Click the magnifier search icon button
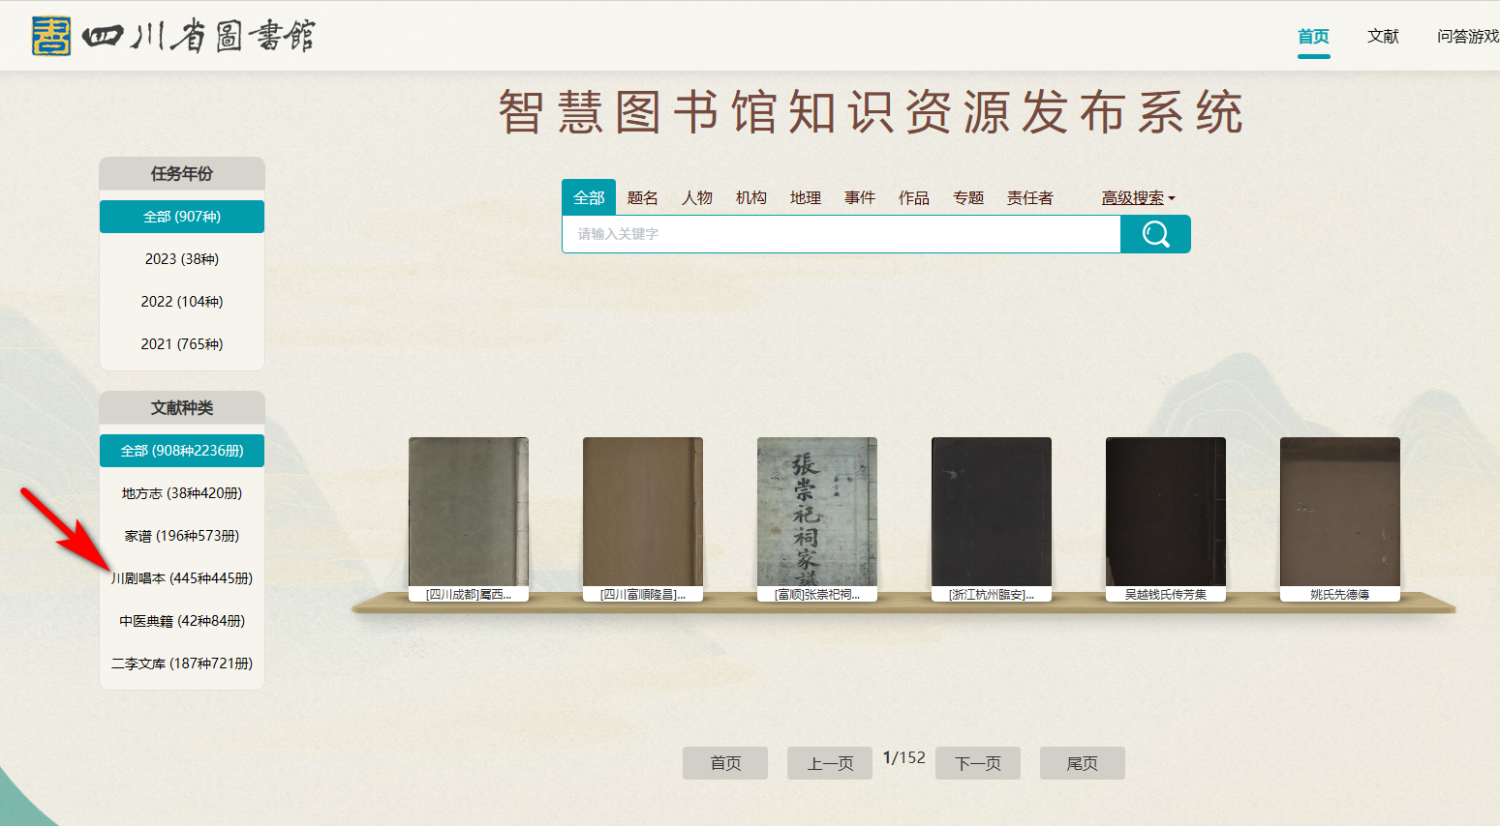The width and height of the screenshot is (1500, 826). point(1155,234)
